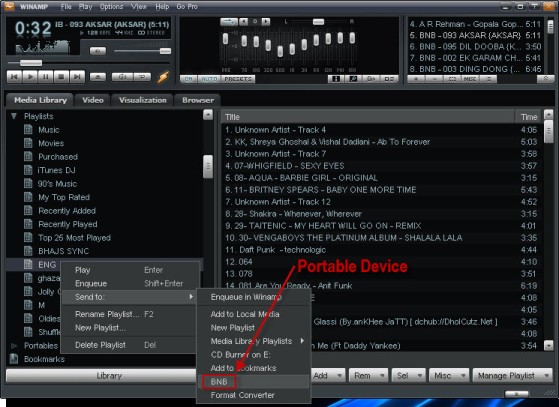This screenshot has width=559, height=407.
Task: Click the Previous track button
Action: coord(14,77)
